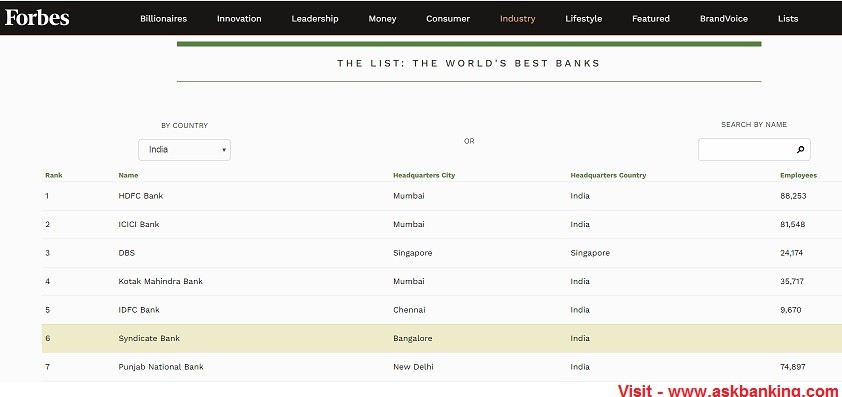
Task: Select the ICICI Bank name
Action: click(139, 225)
